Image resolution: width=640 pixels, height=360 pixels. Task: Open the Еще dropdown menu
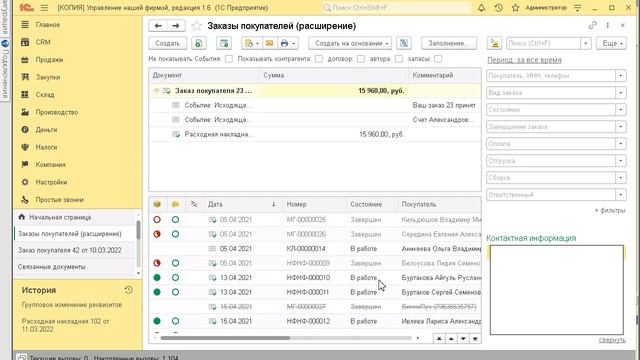pos(611,43)
